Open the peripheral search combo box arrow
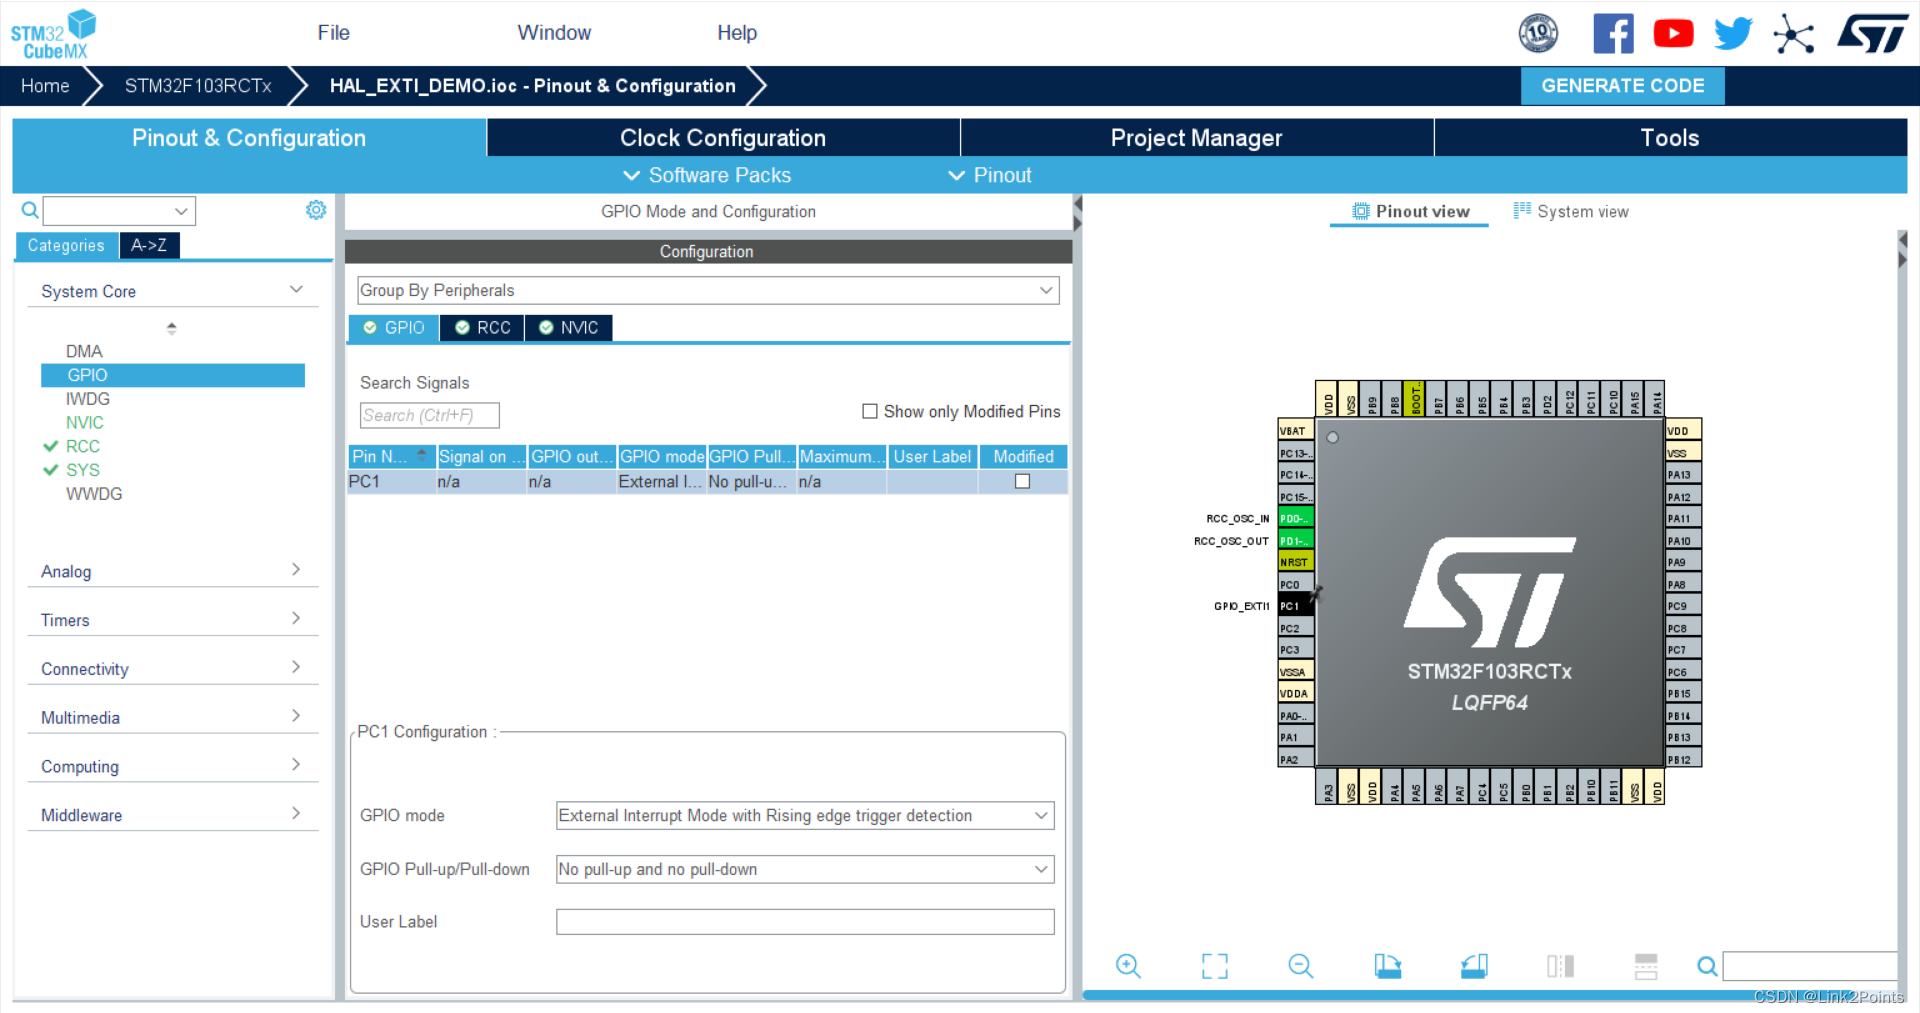The height and width of the screenshot is (1013, 1920). 181,211
